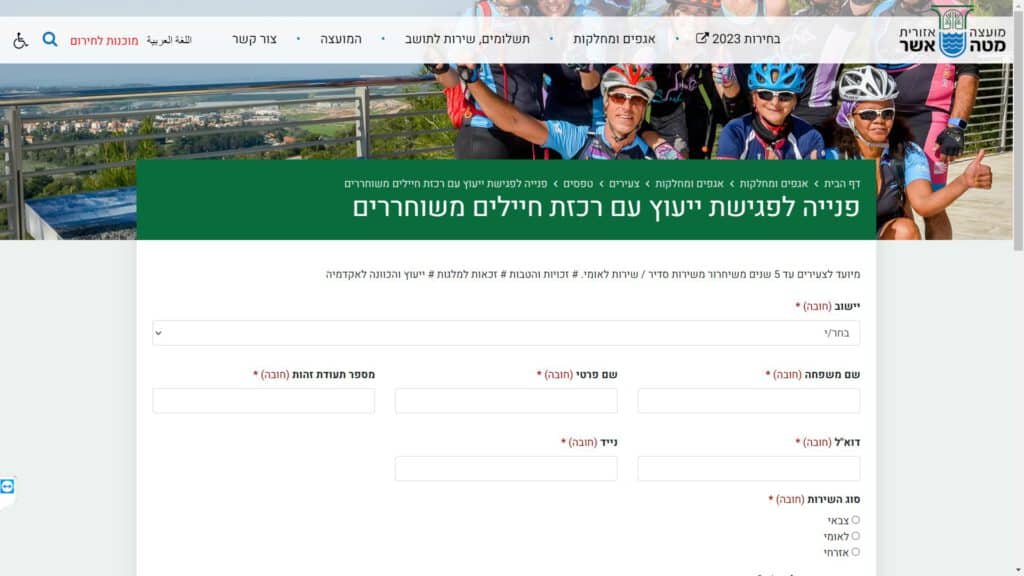Viewport: 1024px width, 576px height.
Task: Click into the שם משפחה field
Action: point(748,401)
